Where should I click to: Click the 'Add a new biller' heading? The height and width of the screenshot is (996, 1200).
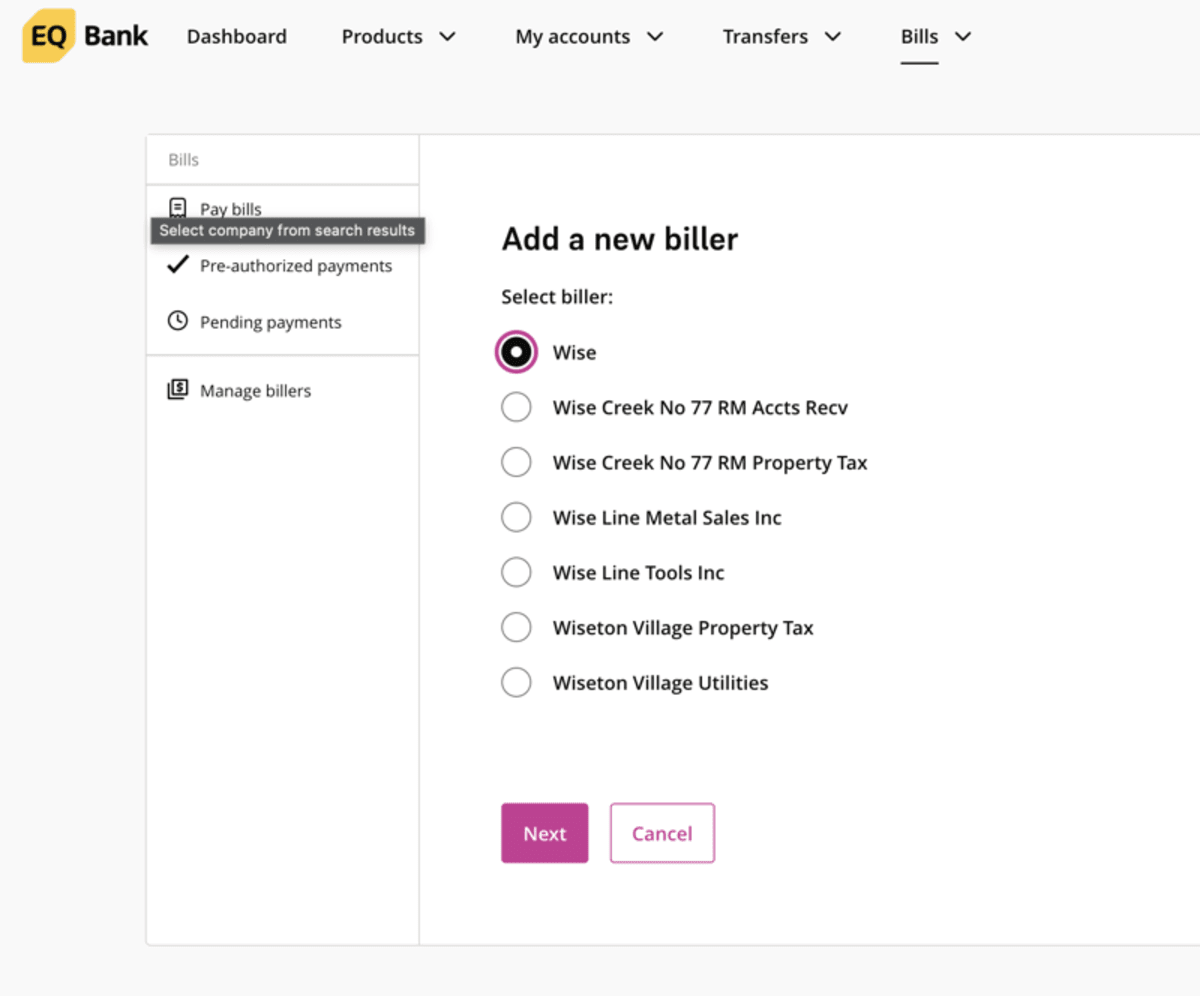[x=620, y=239]
